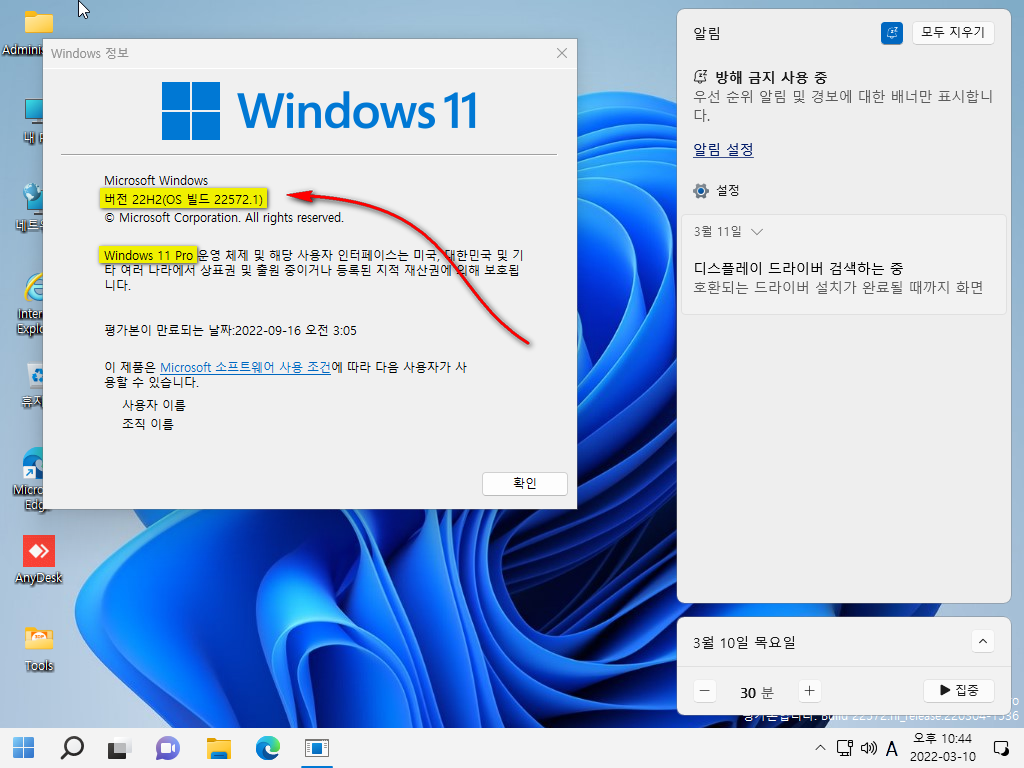Open the Microsoft Edge desktop shortcut
Screen dimensions: 1024x768
click(x=30, y=478)
